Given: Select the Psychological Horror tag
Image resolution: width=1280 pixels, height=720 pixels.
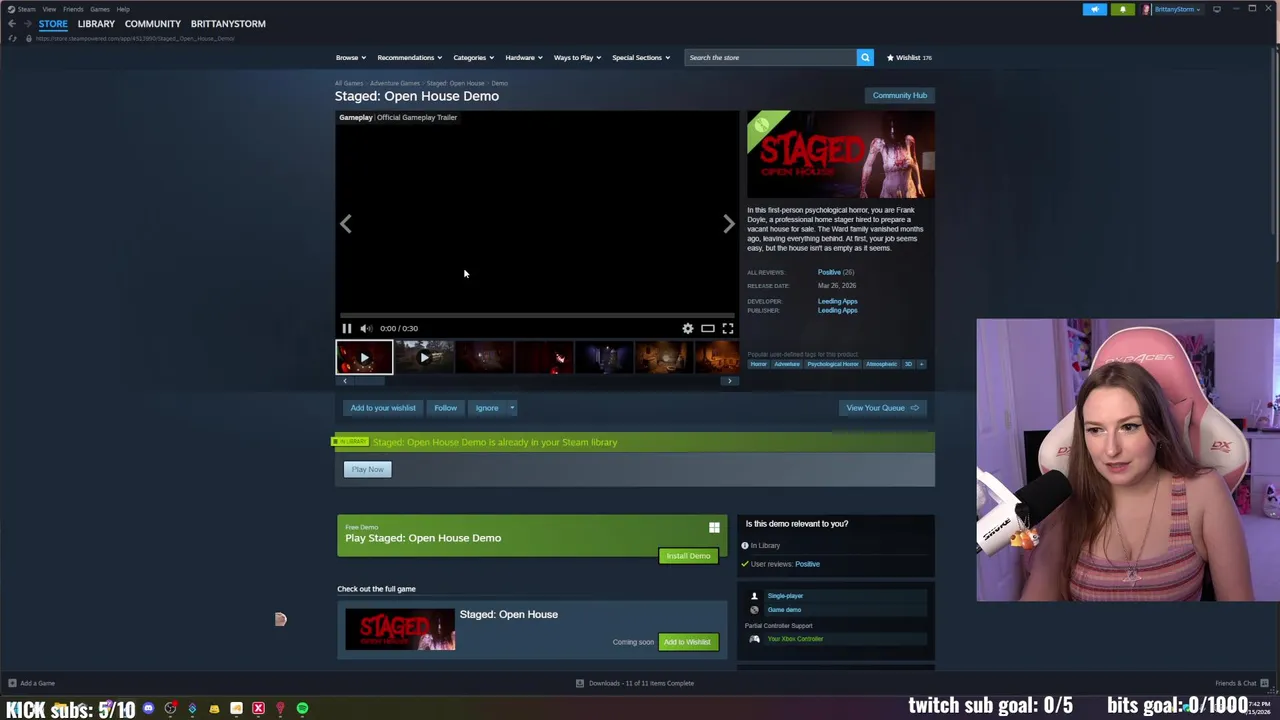Looking at the screenshot, I should coord(833,364).
